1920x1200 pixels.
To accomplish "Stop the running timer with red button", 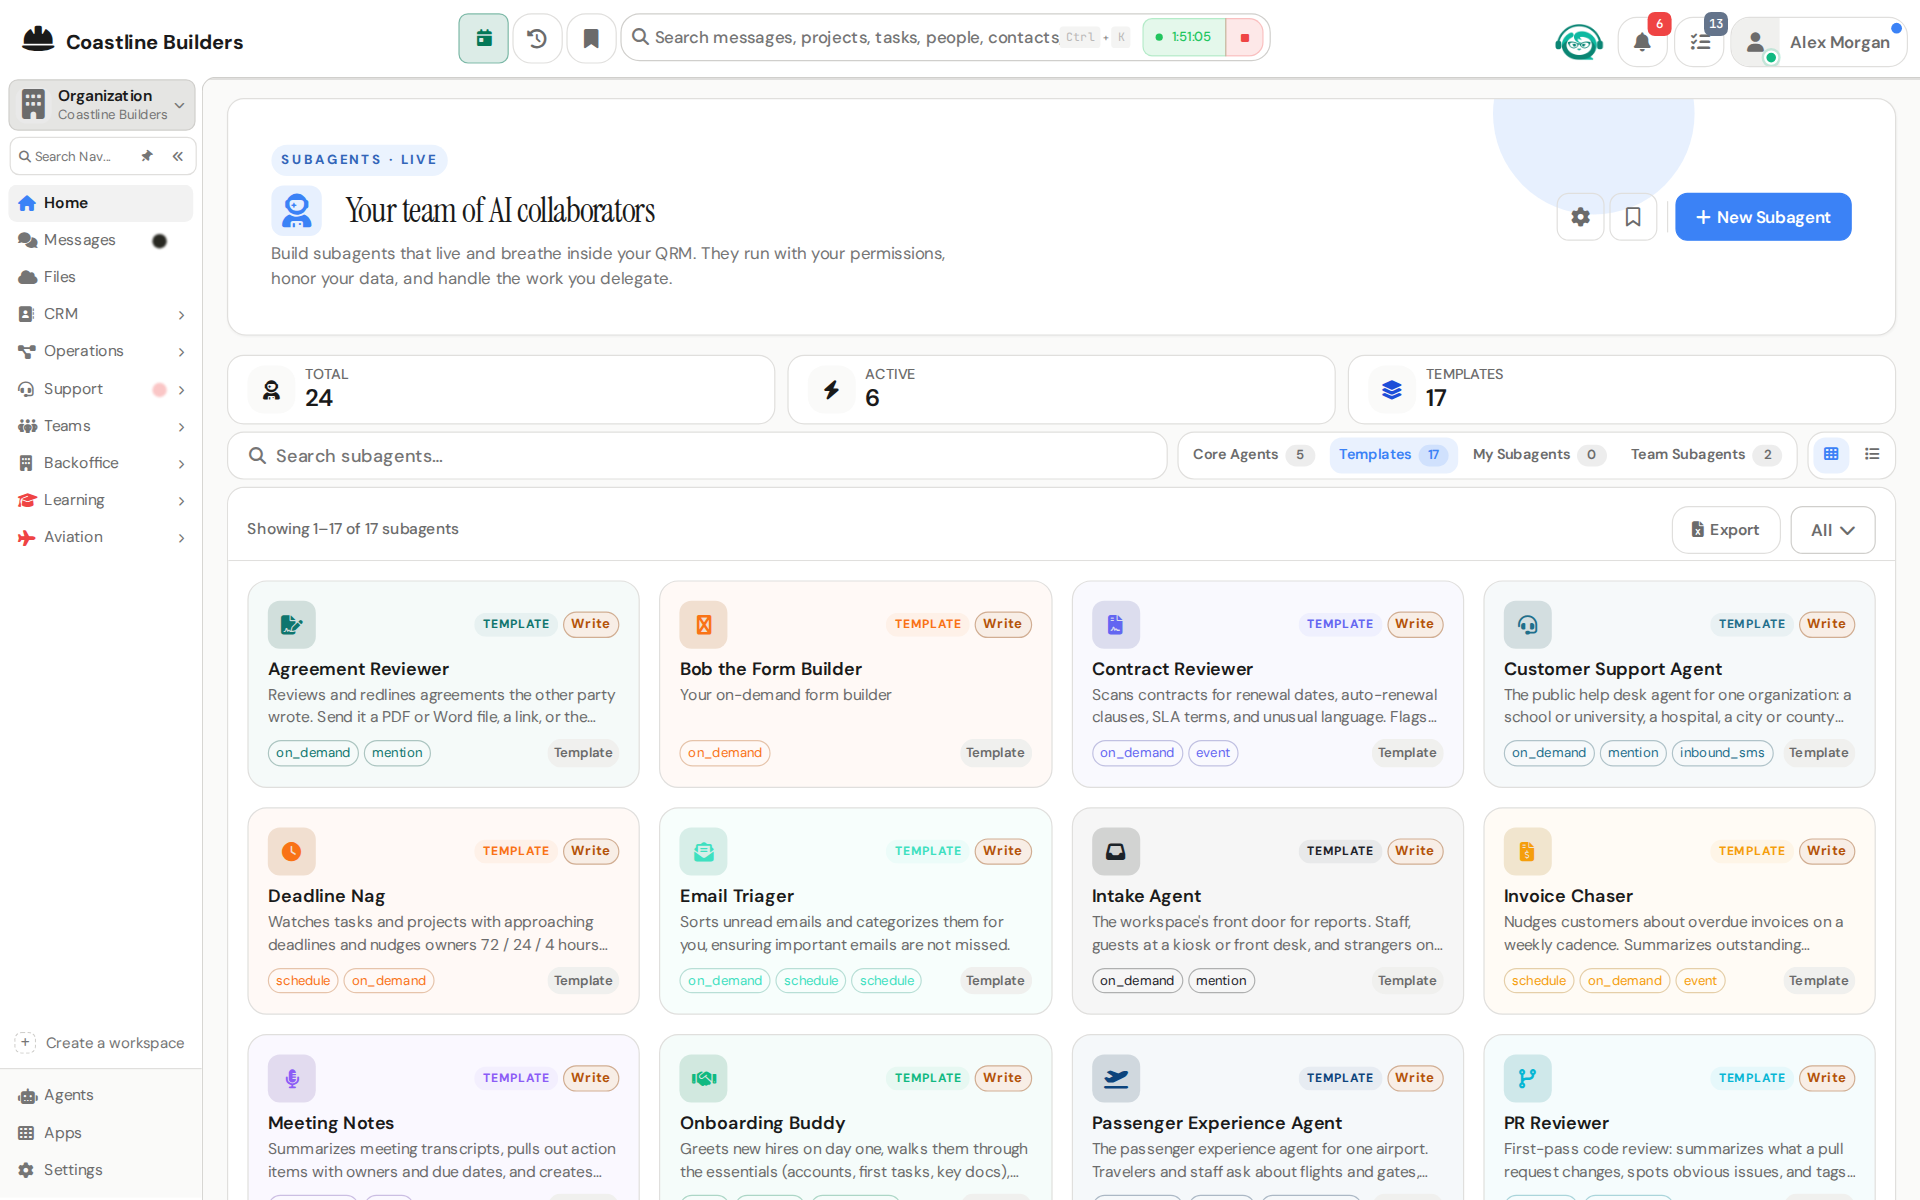I will pyautogui.click(x=1245, y=38).
